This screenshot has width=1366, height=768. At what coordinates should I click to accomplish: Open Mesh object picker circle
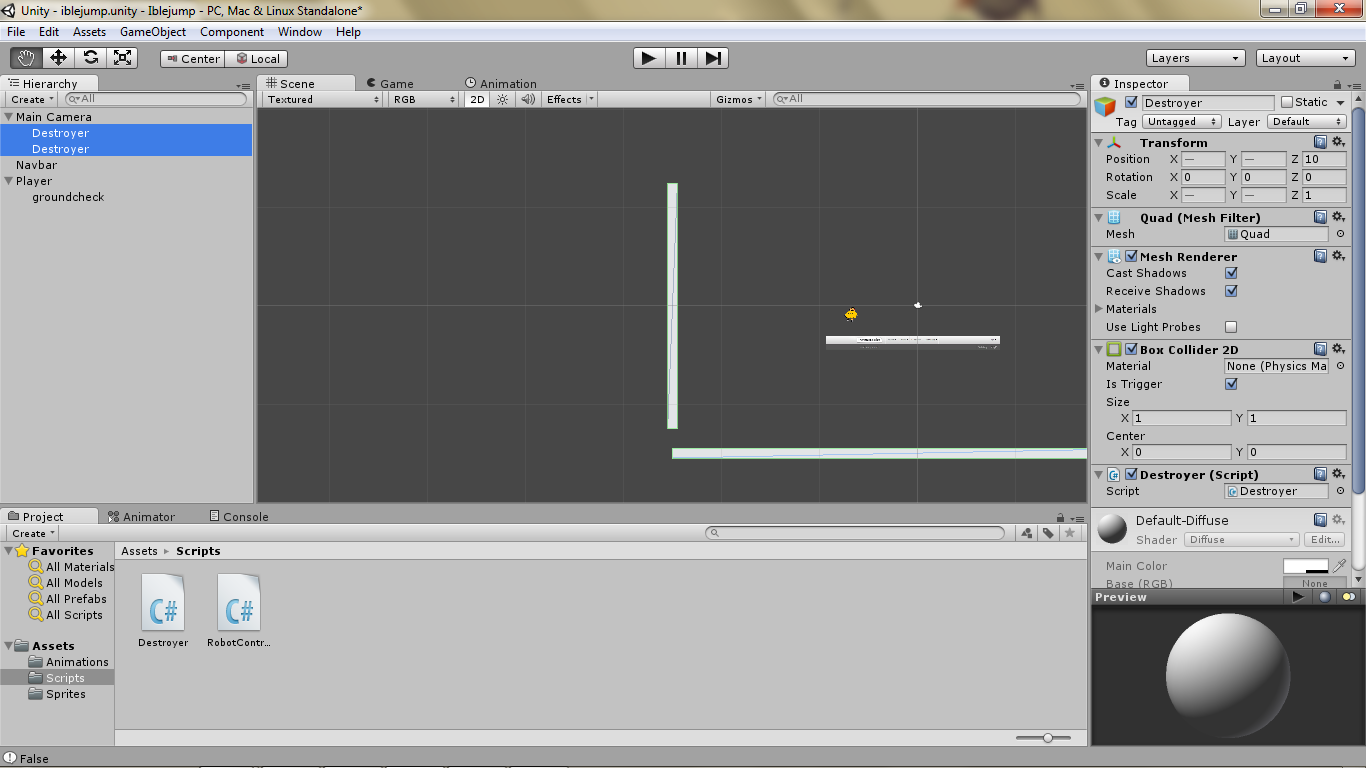[x=1340, y=234]
